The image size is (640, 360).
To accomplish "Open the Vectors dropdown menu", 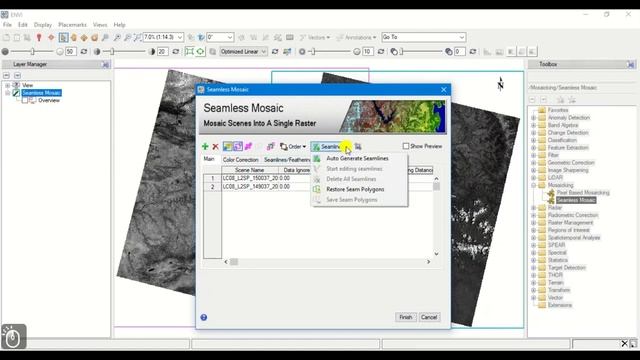I will (315, 37).
